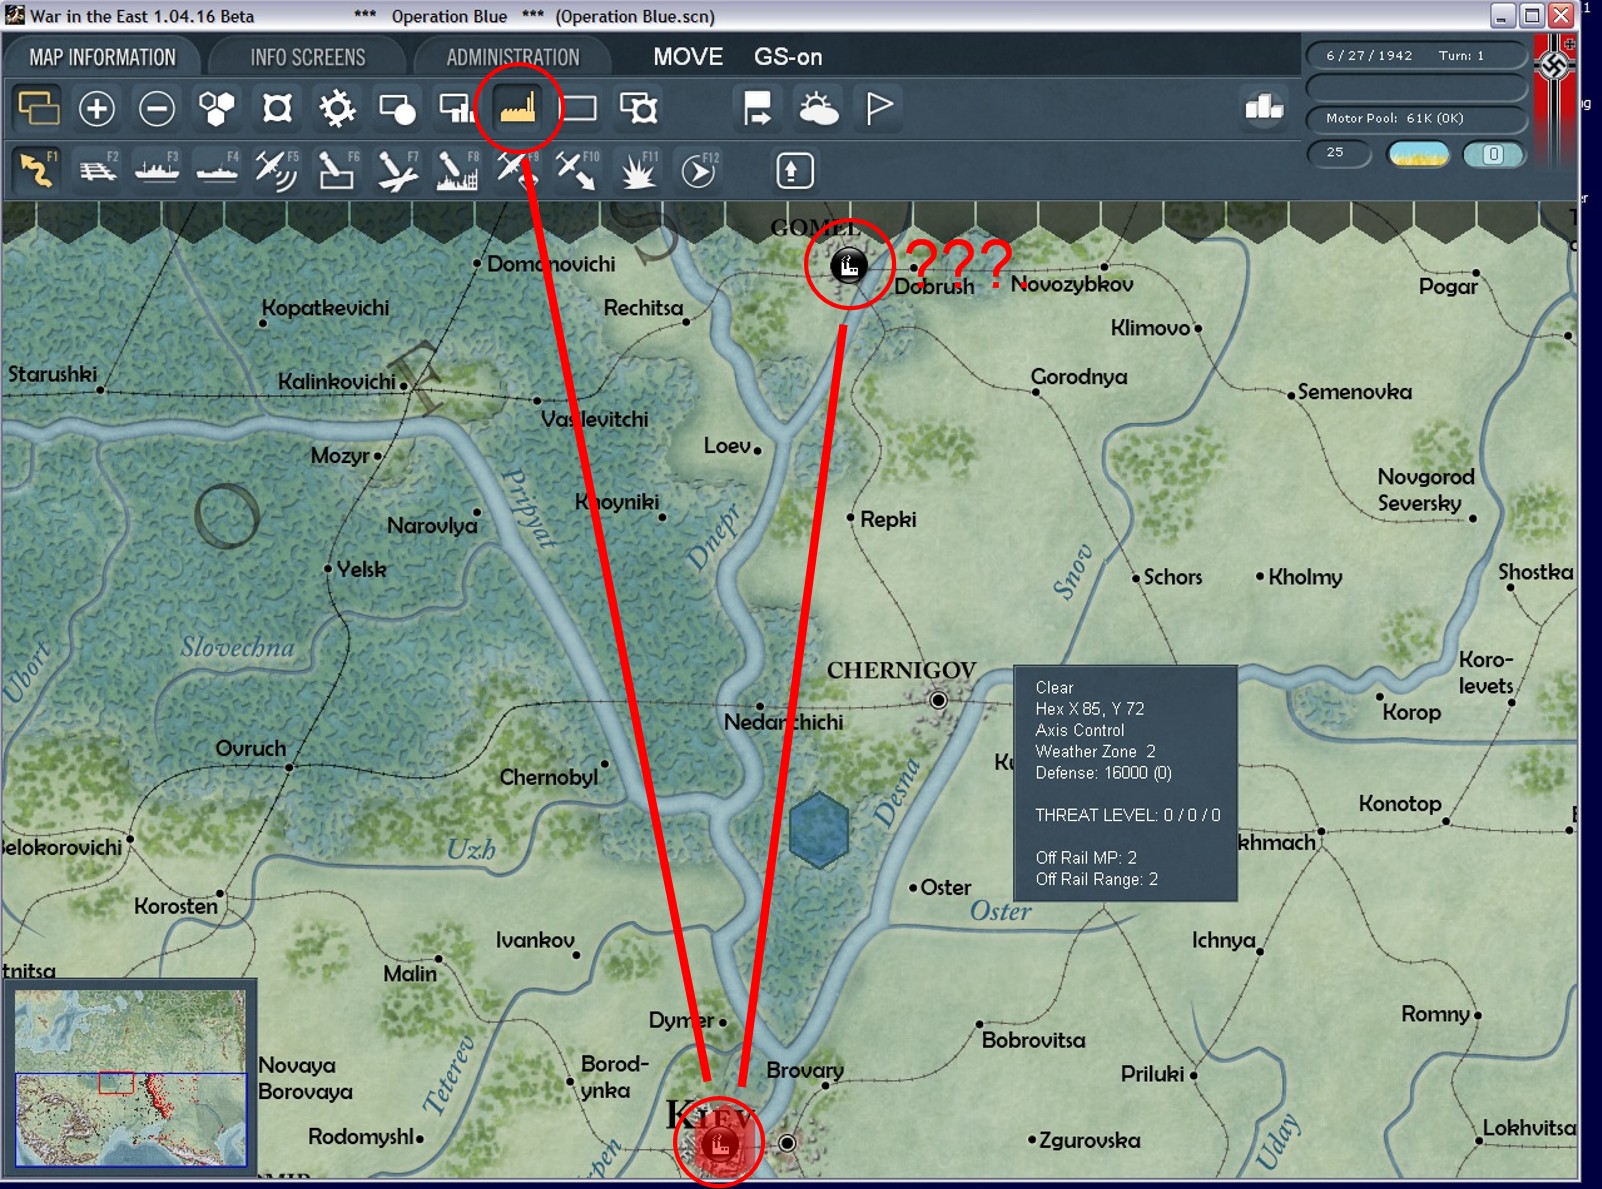Click the Repki town label

888,519
